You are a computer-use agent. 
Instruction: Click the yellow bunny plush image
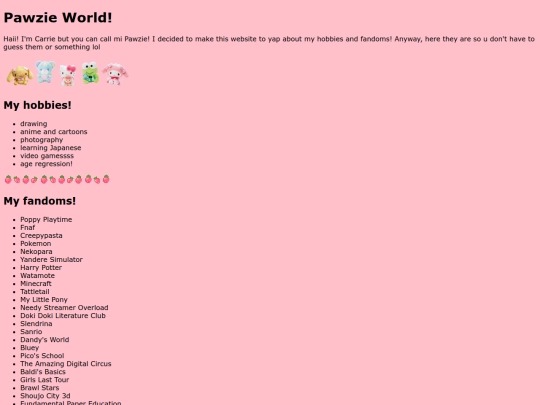pos(20,75)
